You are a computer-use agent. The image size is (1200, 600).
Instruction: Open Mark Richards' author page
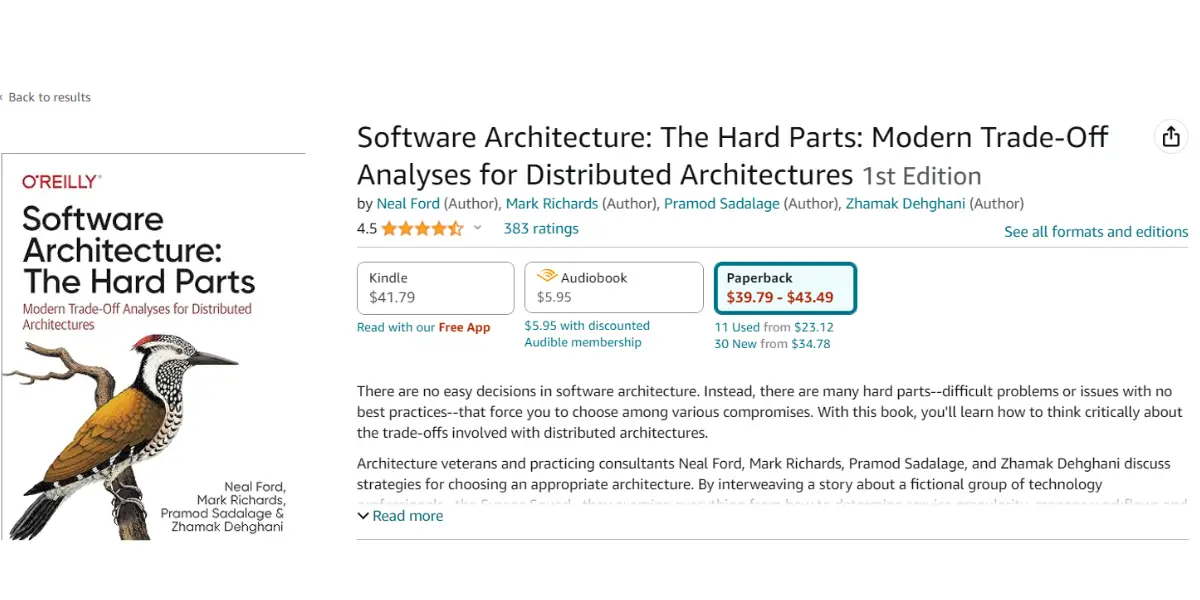point(552,203)
